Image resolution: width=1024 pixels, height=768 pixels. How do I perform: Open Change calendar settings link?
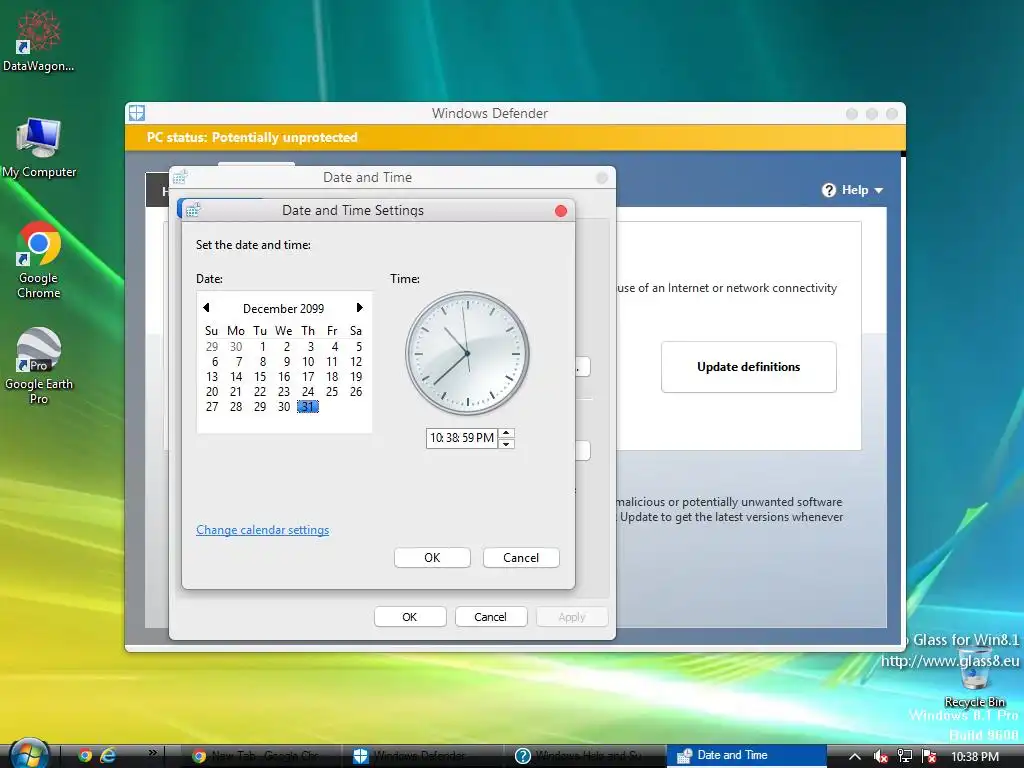coord(263,530)
